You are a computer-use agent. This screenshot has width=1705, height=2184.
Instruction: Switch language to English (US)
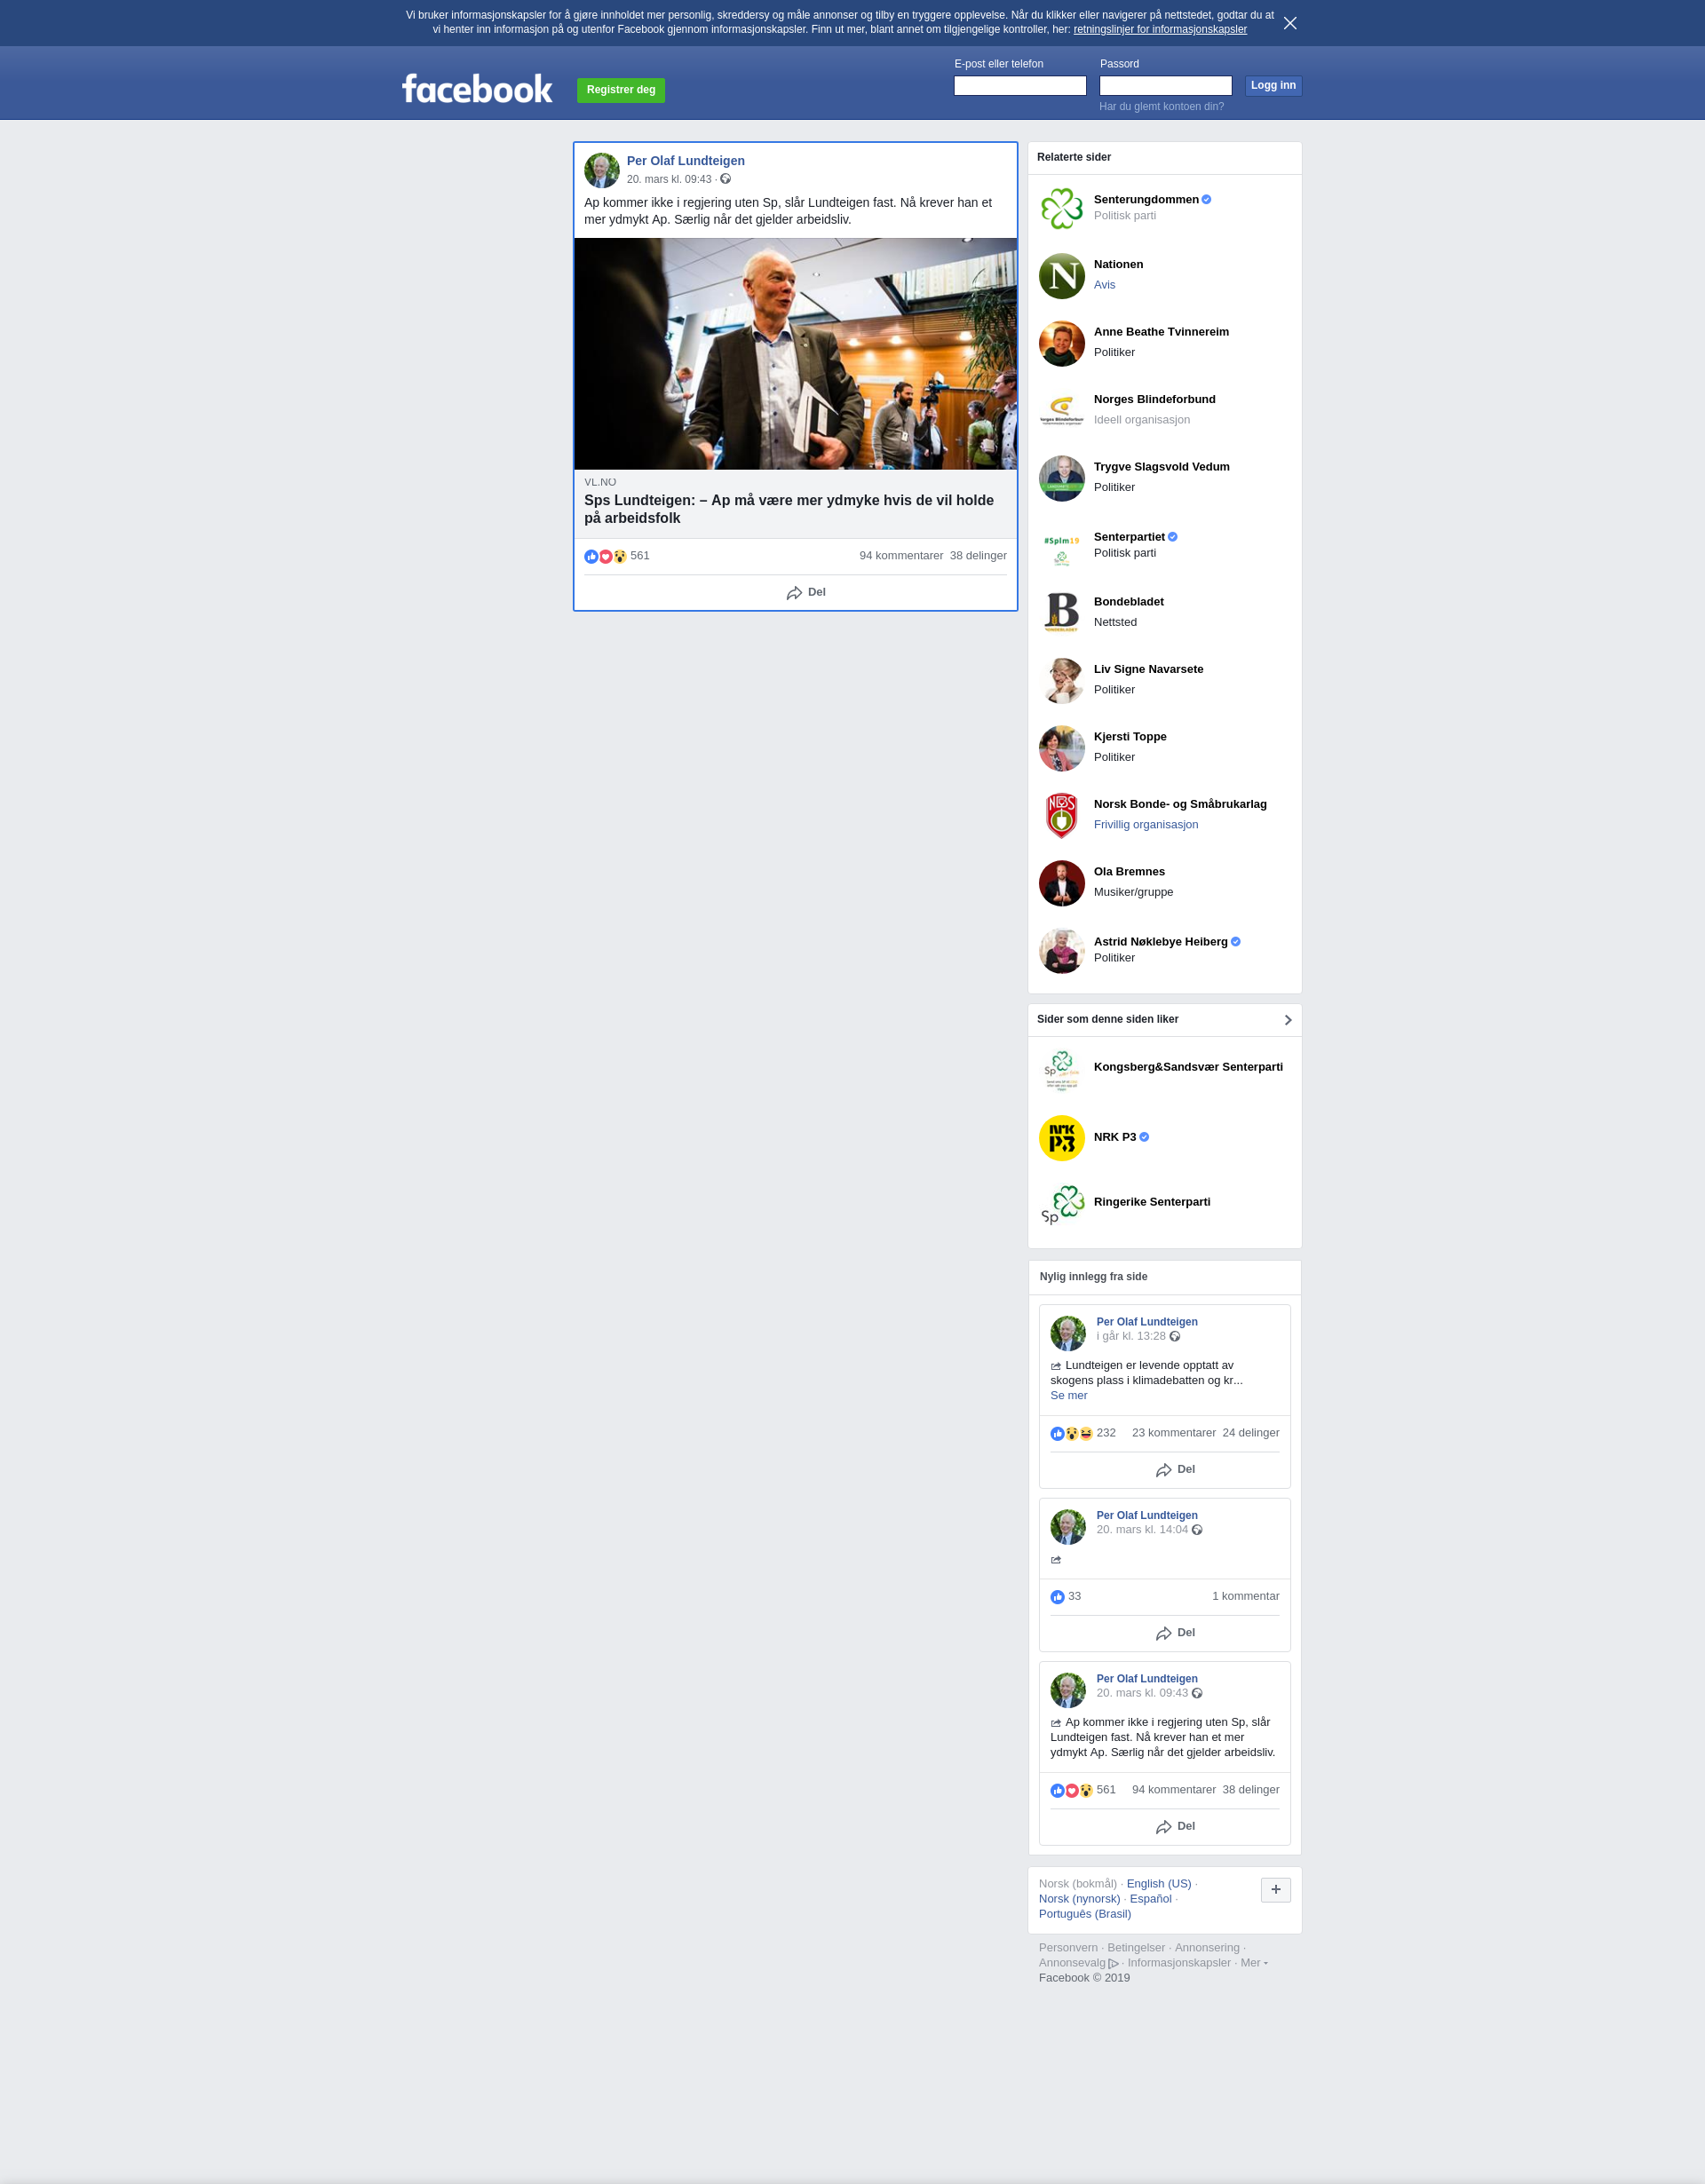(x=1158, y=1883)
